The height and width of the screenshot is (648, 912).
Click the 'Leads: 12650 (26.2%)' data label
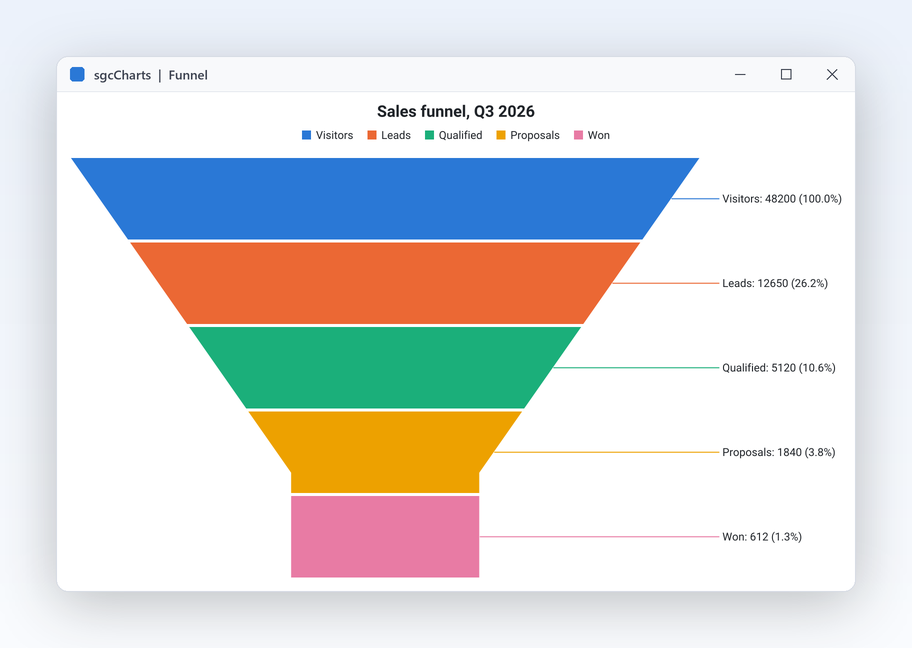coord(775,283)
